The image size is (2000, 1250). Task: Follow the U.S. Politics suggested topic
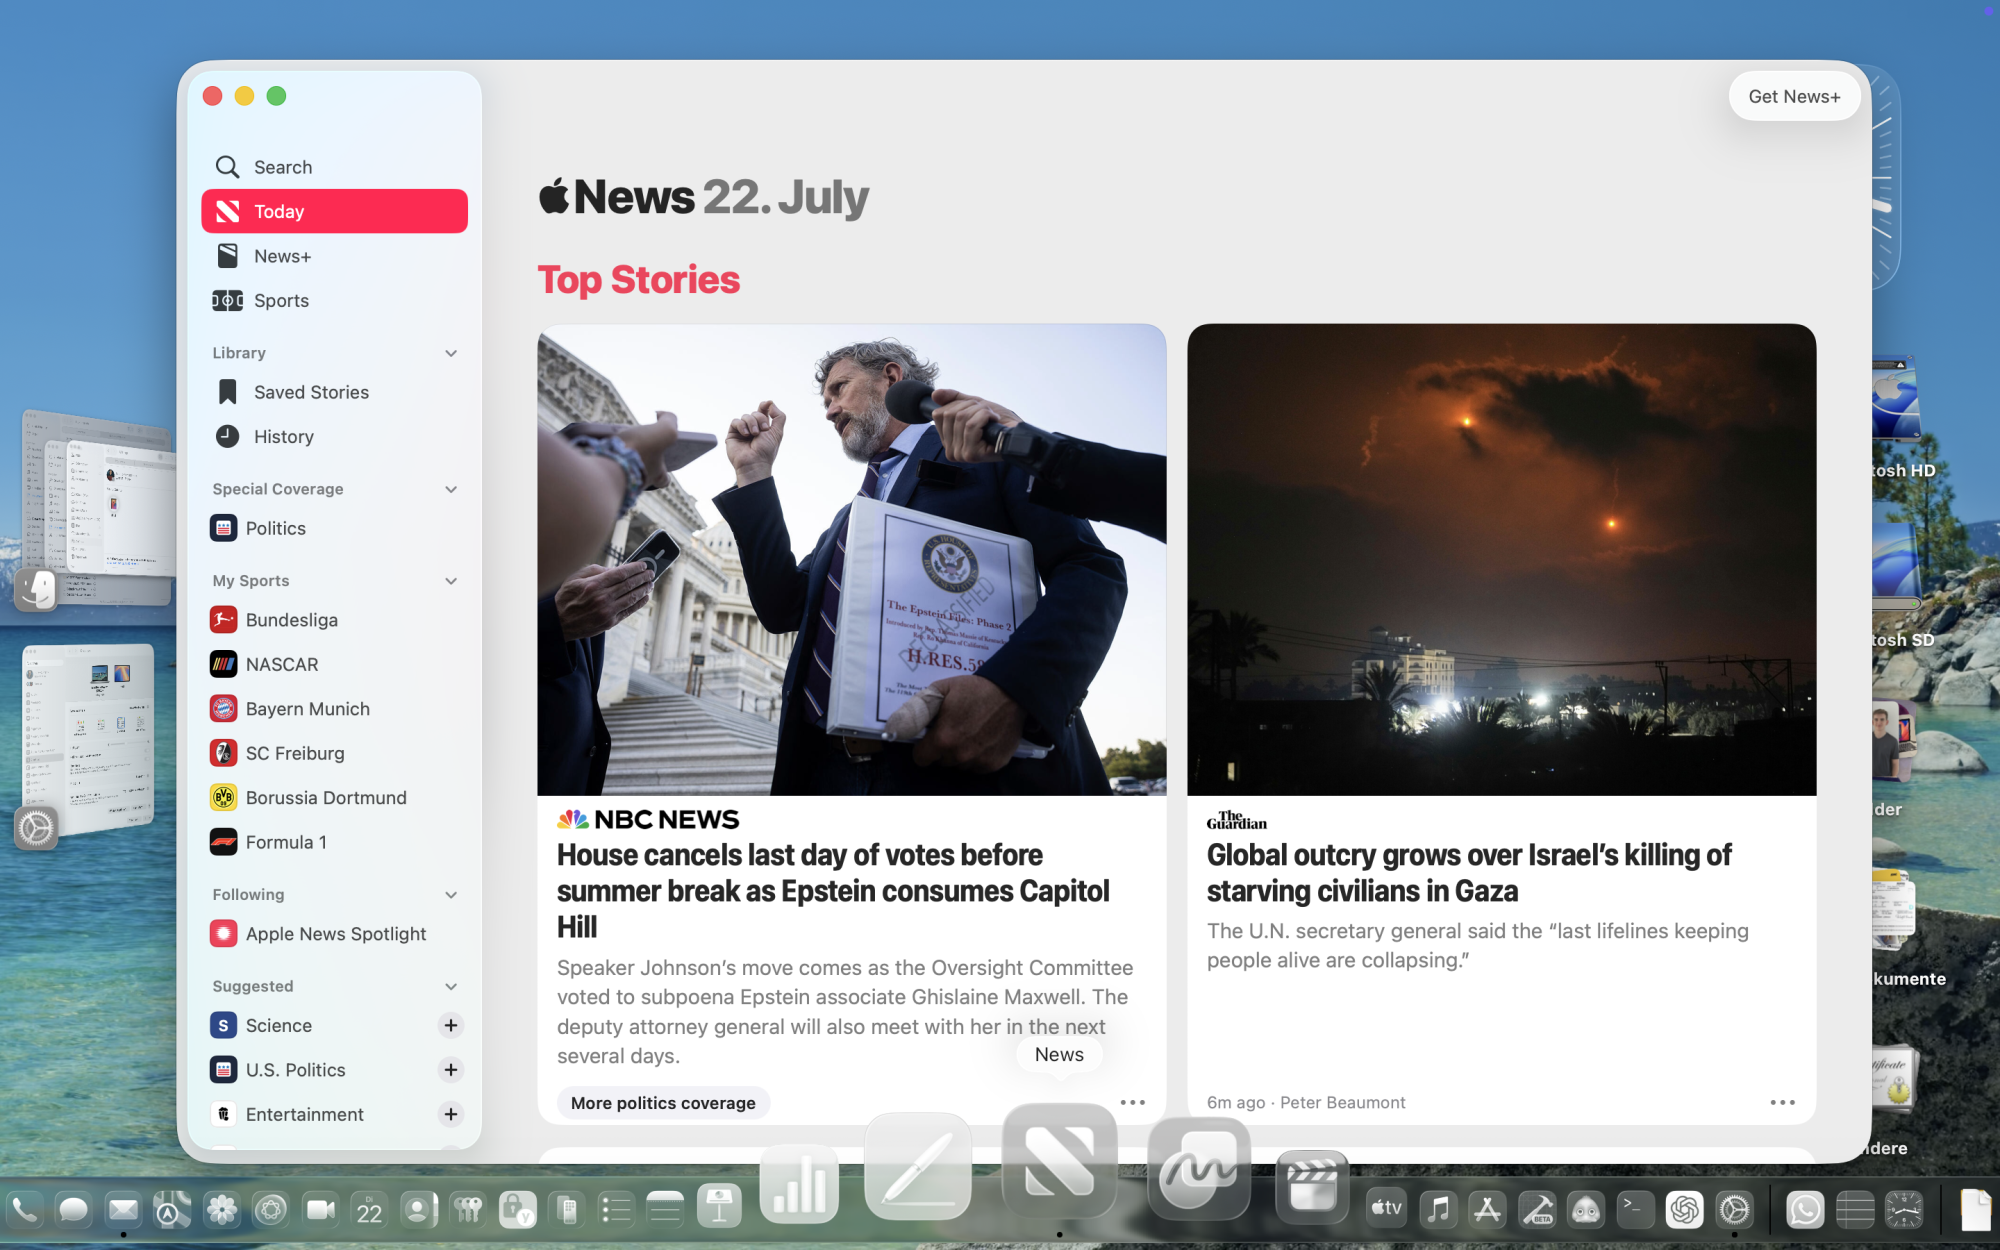pos(451,1070)
